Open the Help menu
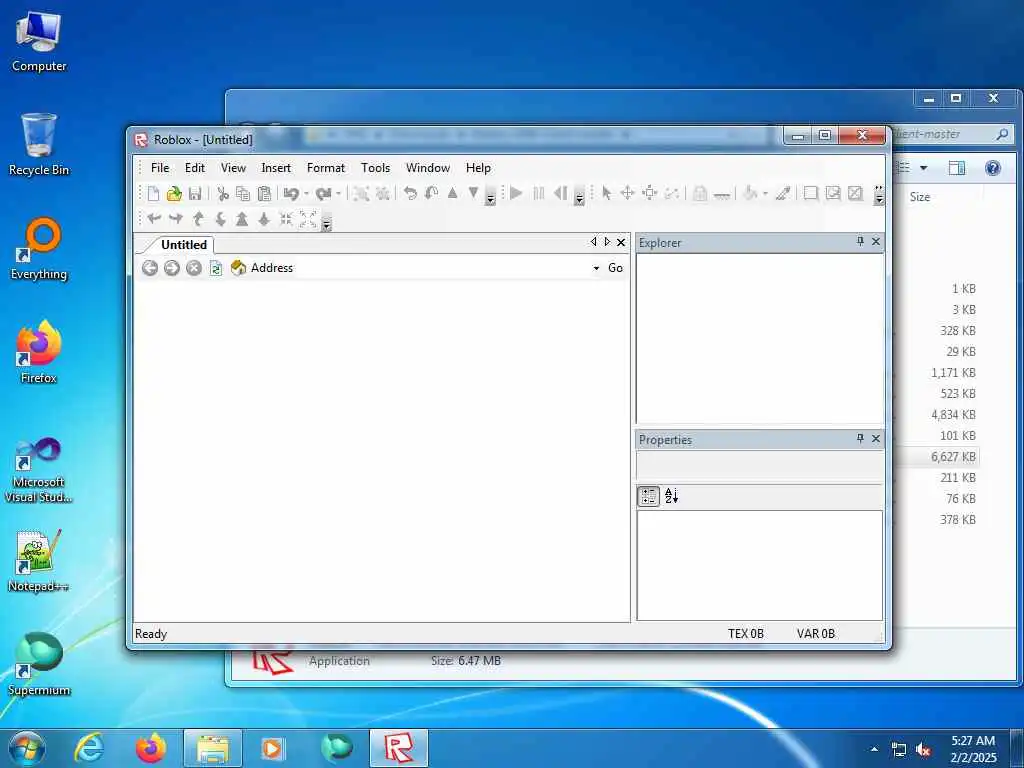 [478, 168]
